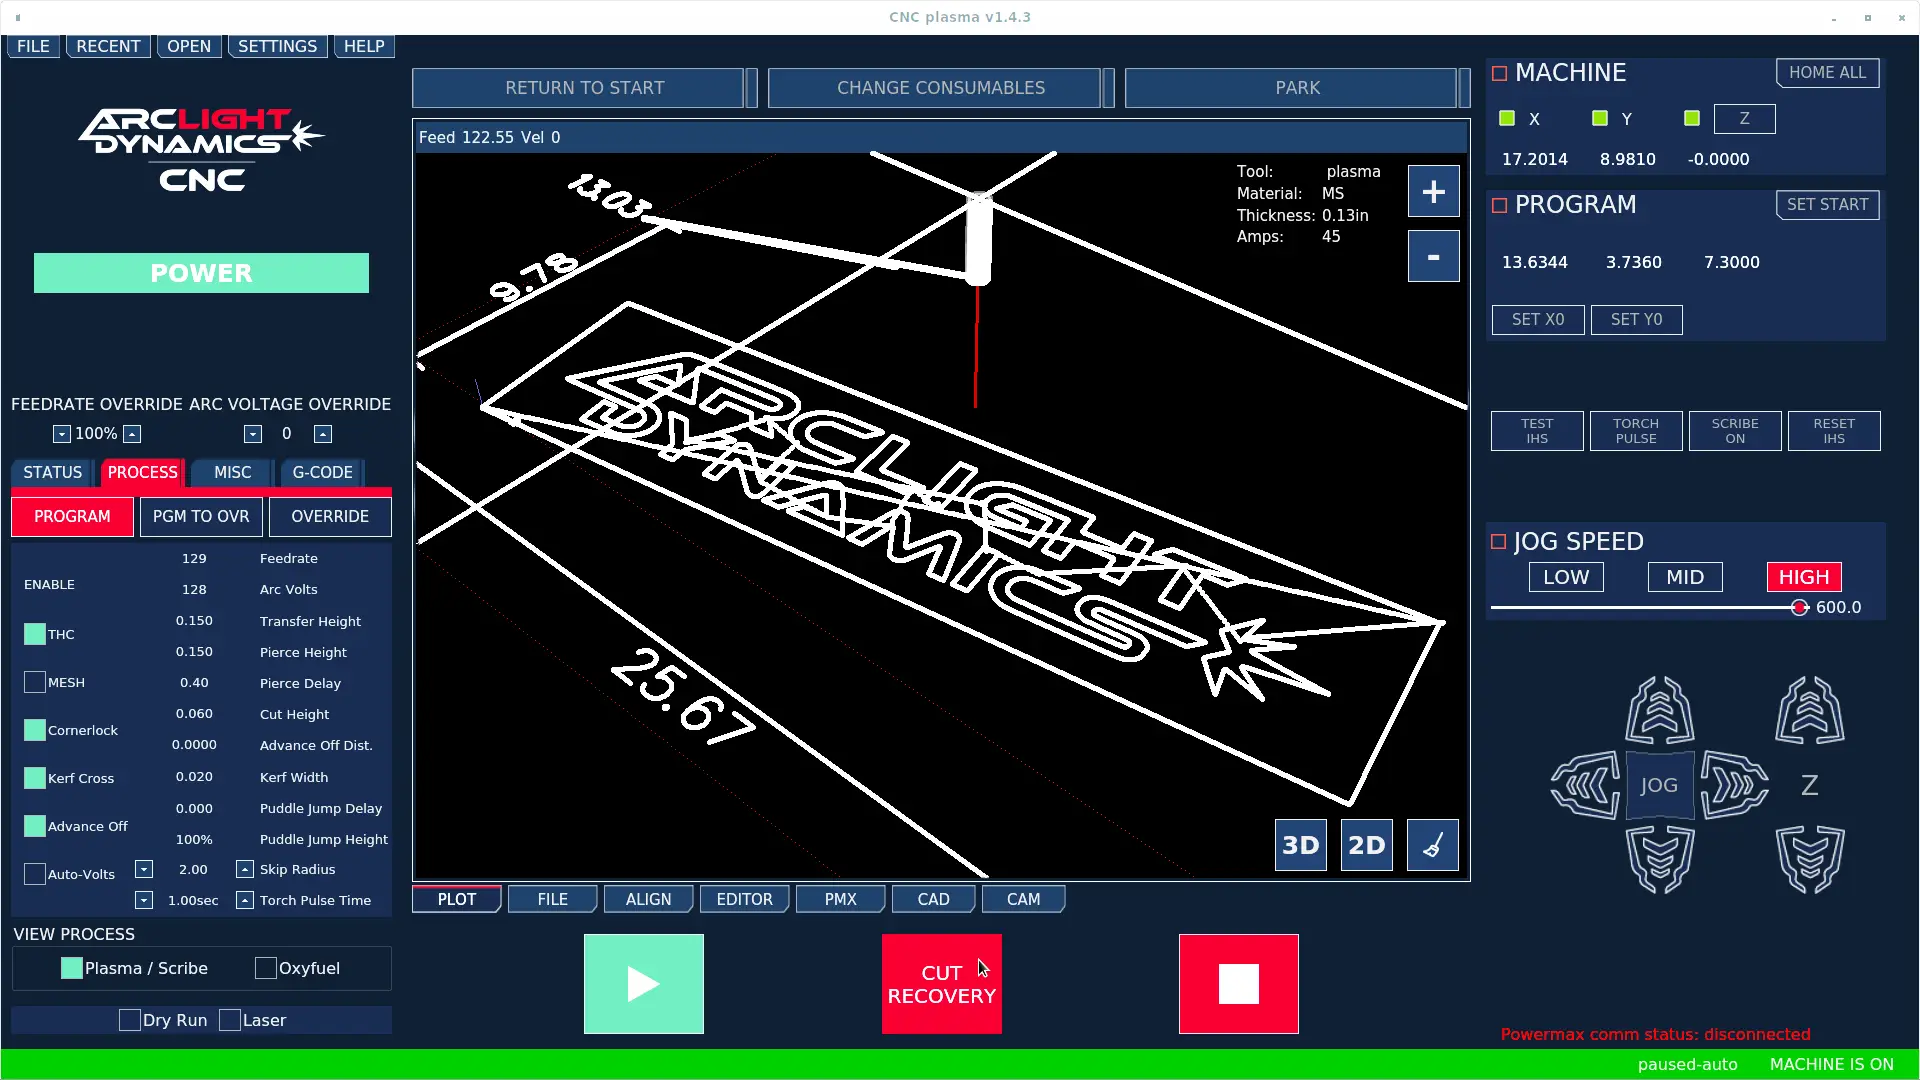
Task: Select the torch pointer icon below the 2D button
Action: [1432, 845]
